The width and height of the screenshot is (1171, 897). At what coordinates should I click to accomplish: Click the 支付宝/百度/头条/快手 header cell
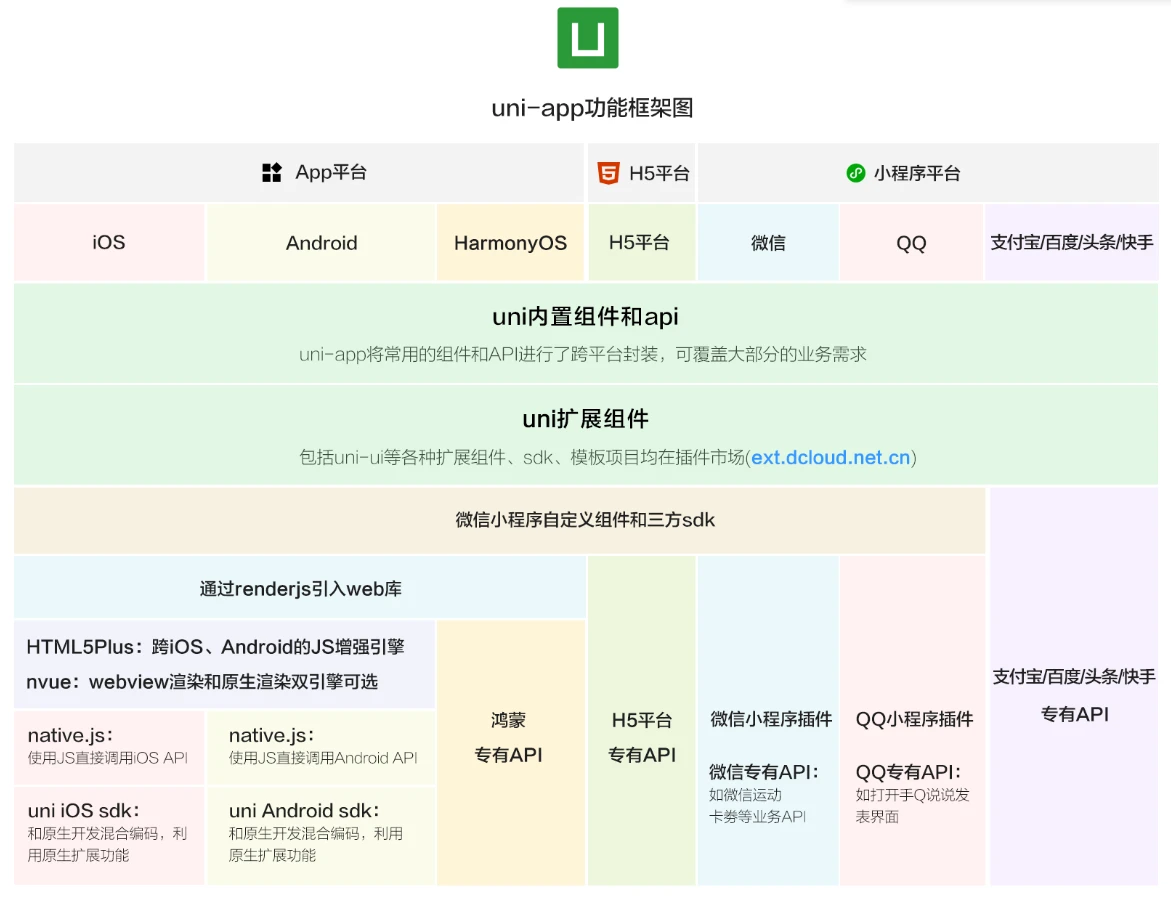pyautogui.click(x=1071, y=242)
